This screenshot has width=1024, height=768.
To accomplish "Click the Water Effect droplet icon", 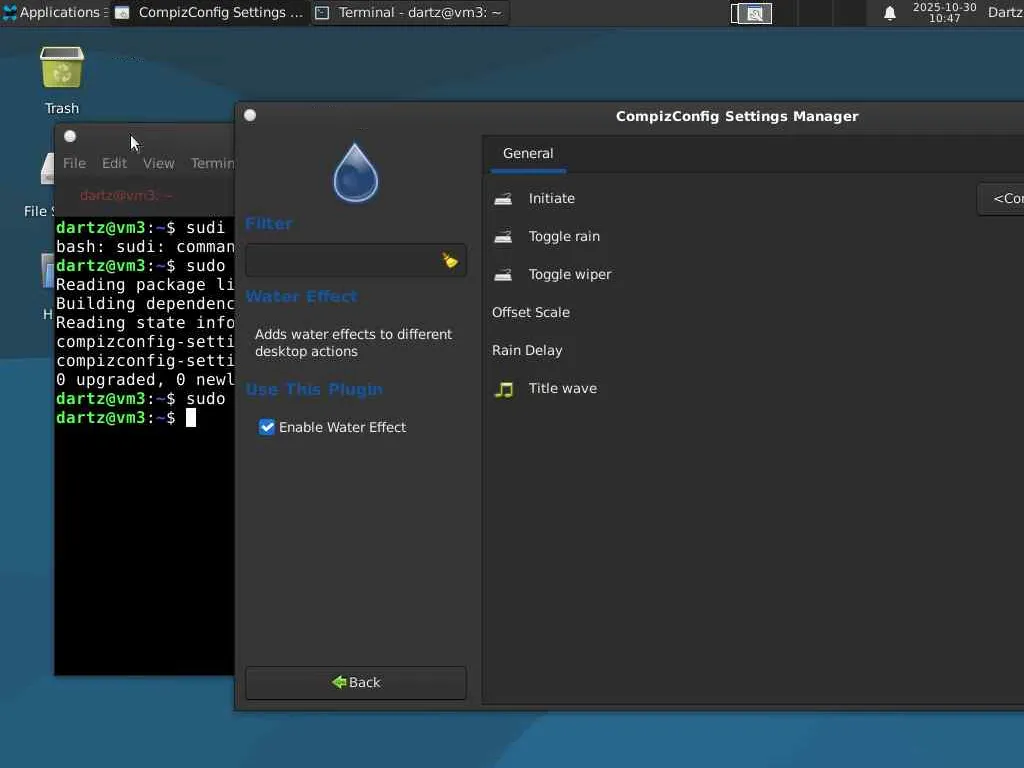I will point(355,173).
